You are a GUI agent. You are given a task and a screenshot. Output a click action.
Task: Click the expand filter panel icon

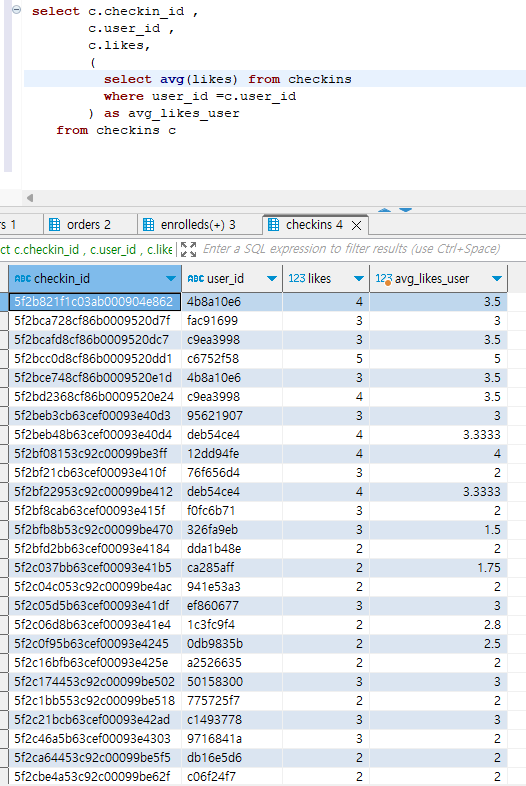[x=189, y=249]
